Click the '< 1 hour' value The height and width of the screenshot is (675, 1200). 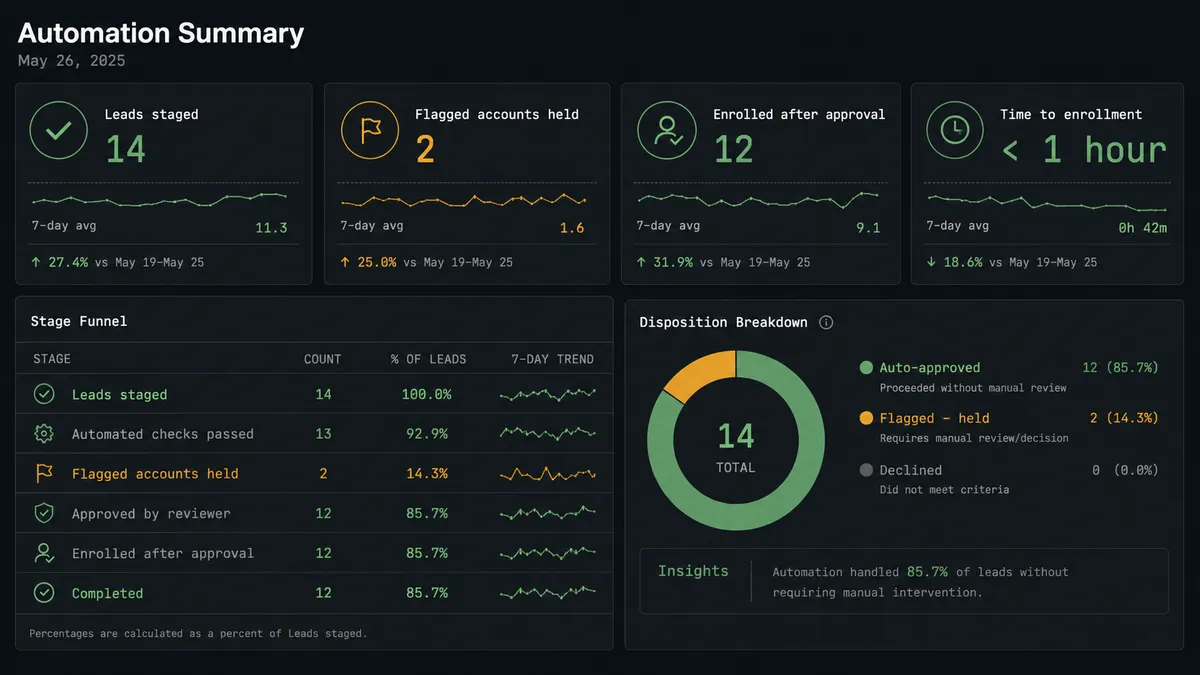(1084, 150)
